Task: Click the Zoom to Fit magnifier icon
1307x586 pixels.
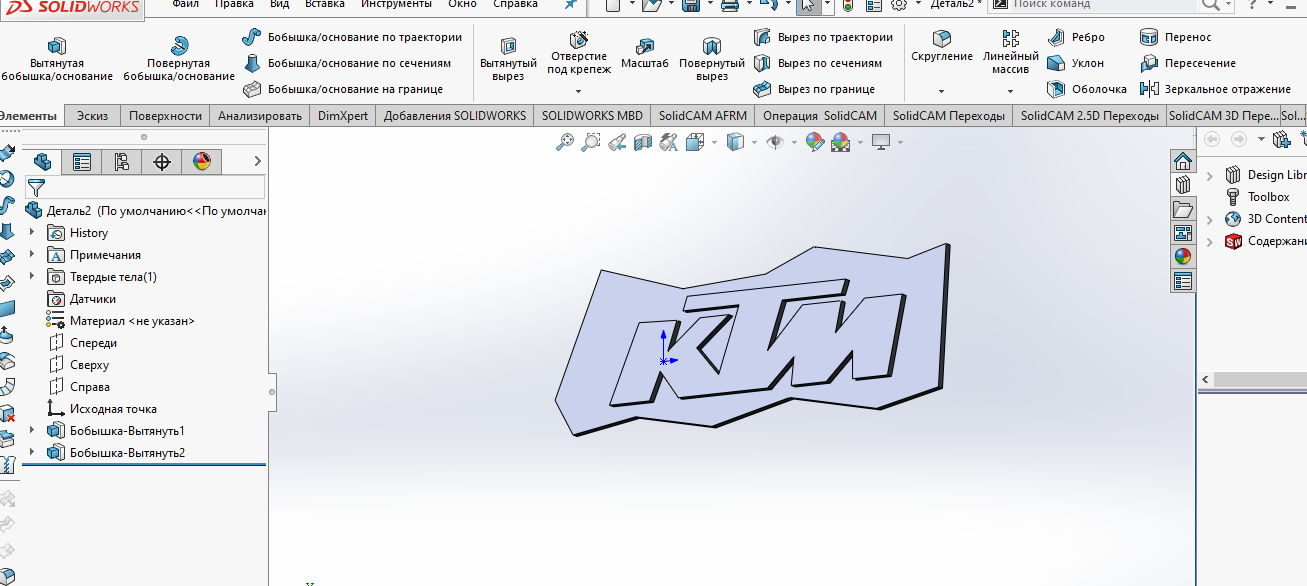Action: (565, 142)
